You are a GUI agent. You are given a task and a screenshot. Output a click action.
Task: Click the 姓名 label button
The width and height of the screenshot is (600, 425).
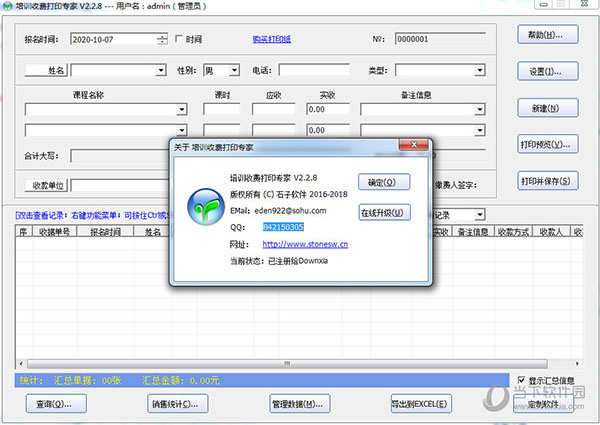tap(46, 70)
